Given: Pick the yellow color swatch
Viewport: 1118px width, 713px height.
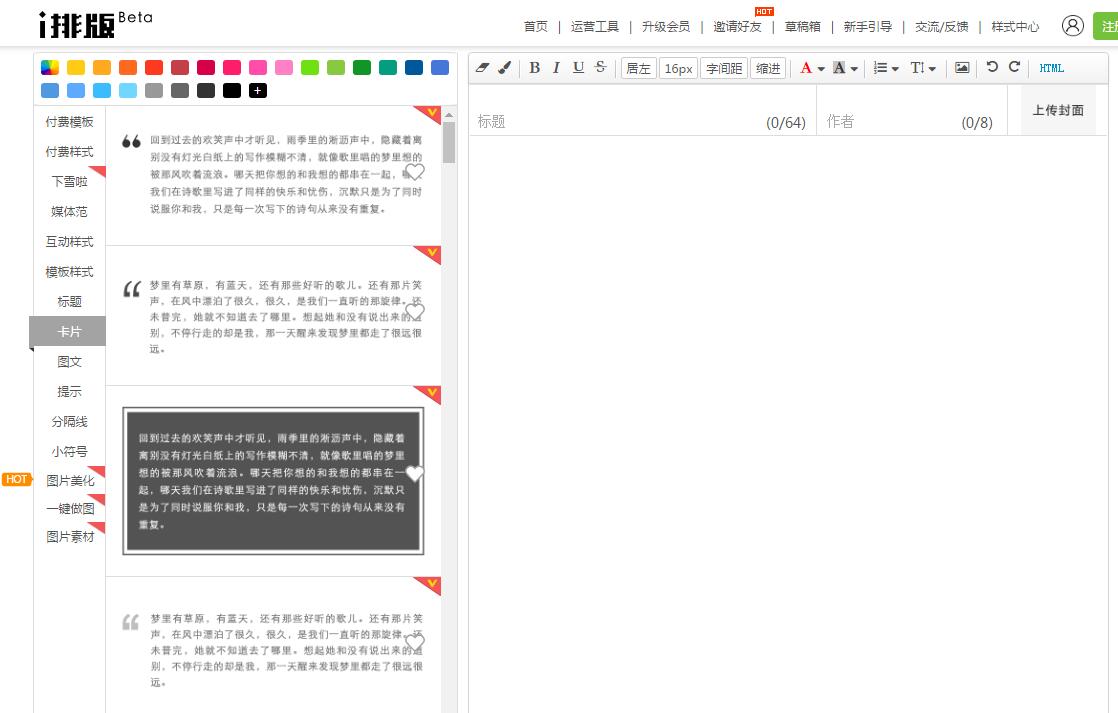Looking at the screenshot, I should click(x=76, y=68).
